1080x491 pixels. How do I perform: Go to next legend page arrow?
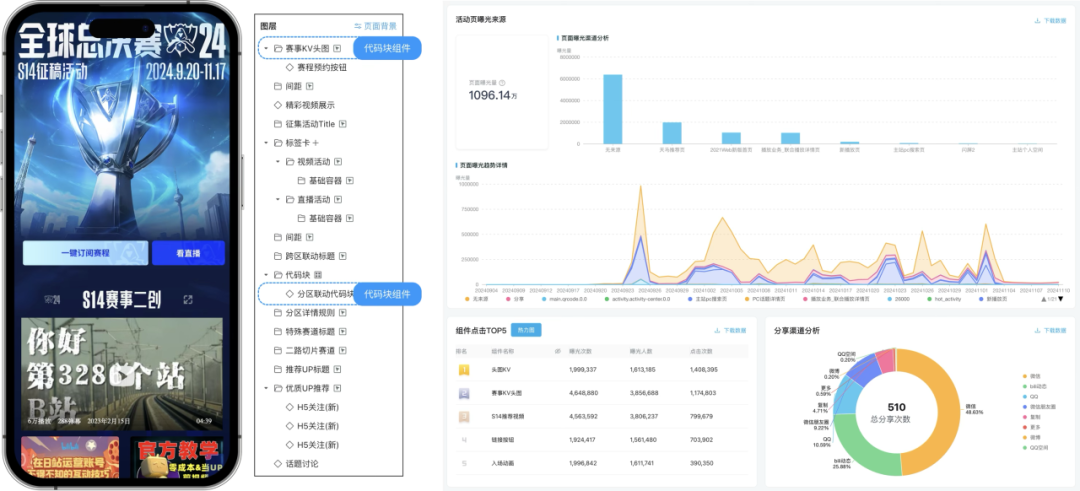coord(1060,299)
